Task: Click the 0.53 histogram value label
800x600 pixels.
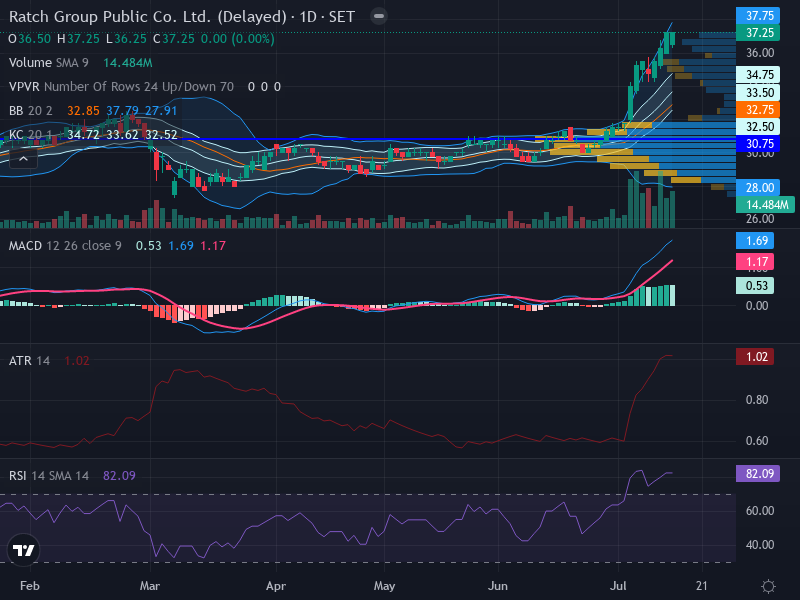Action: (x=755, y=286)
